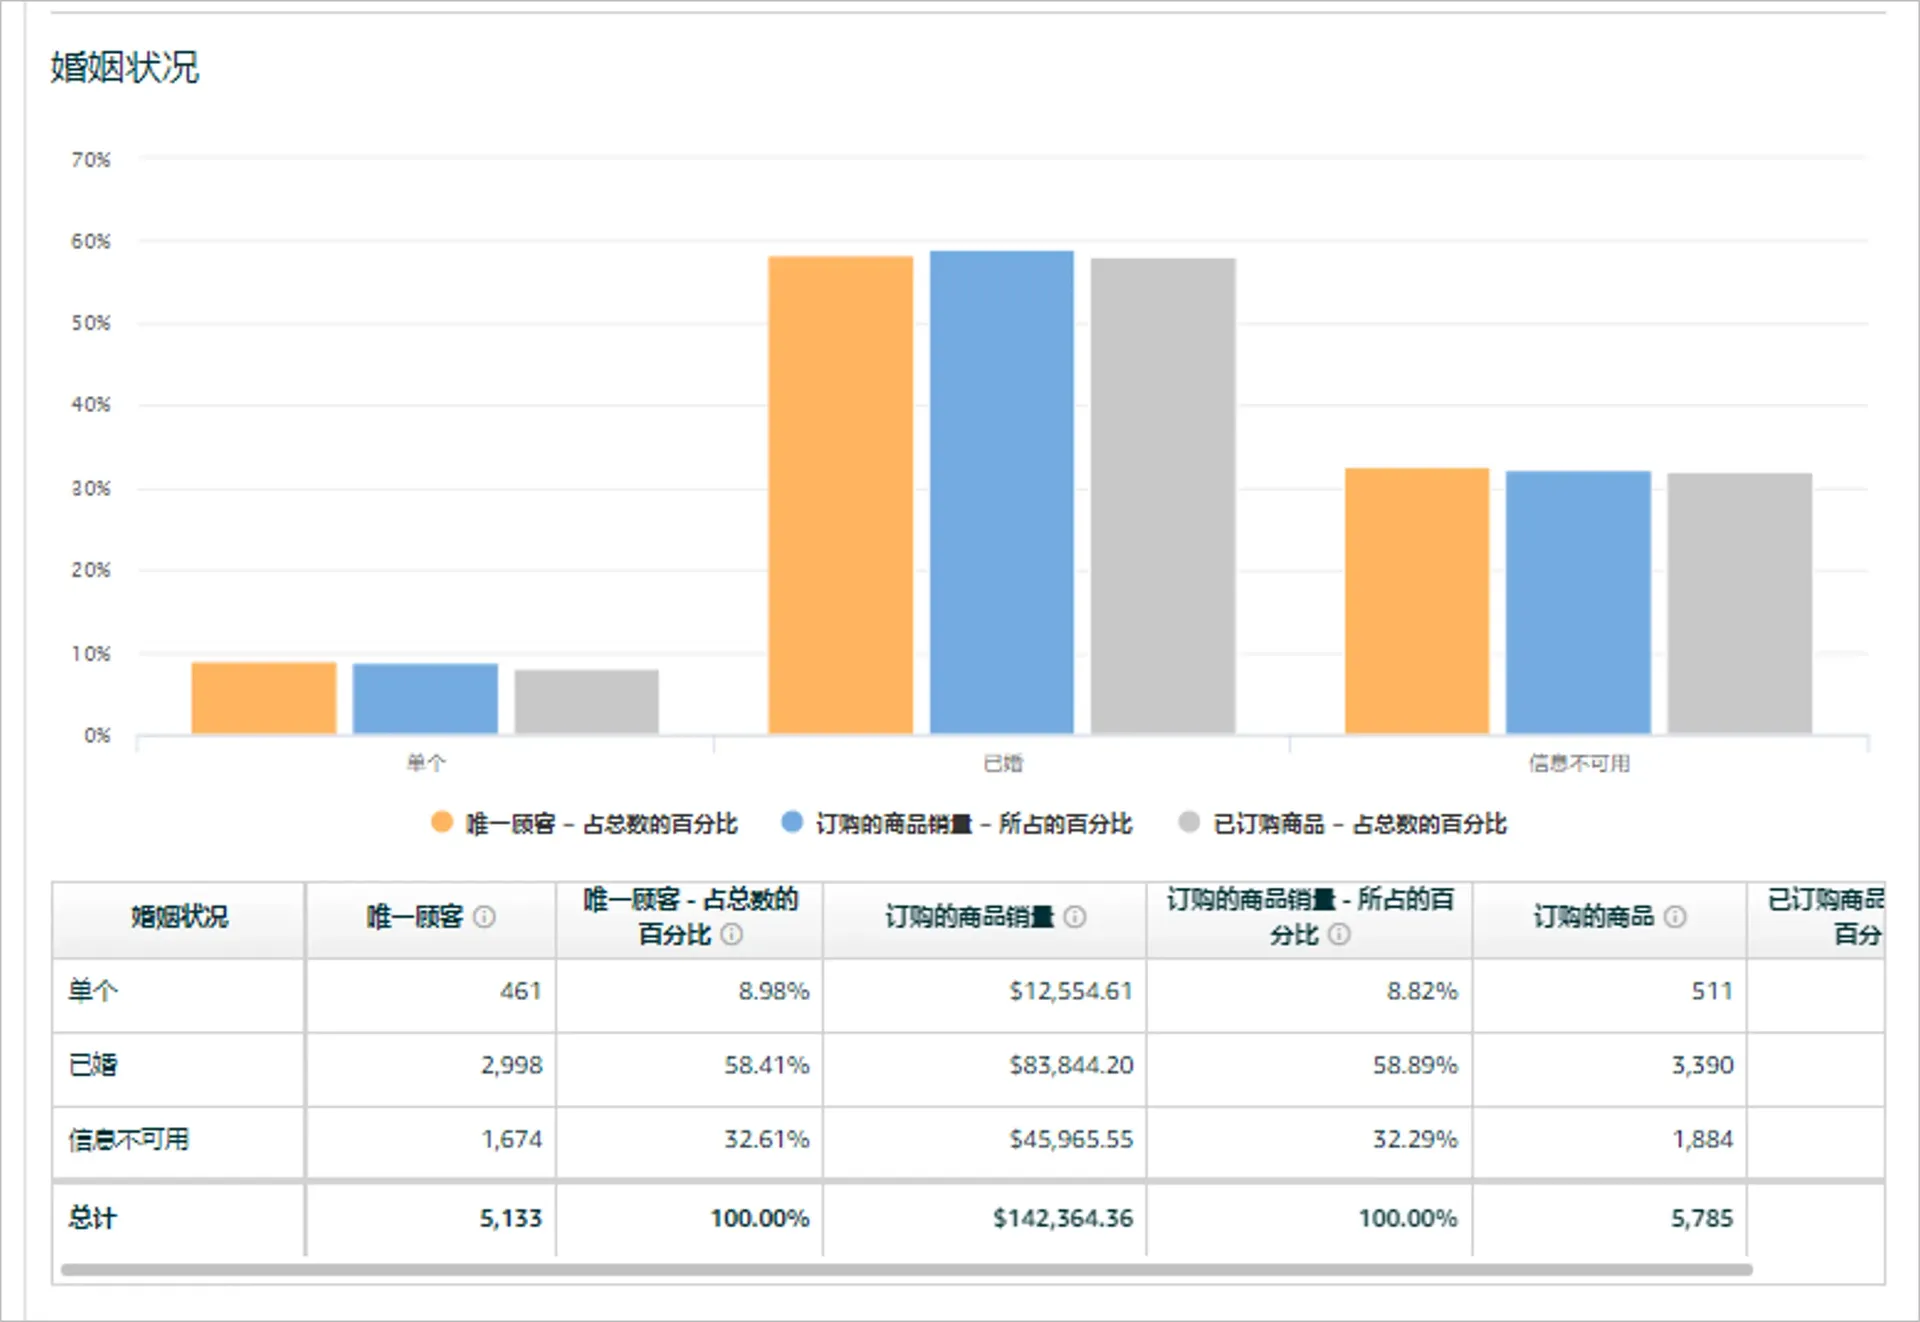Select the 单个 row label
The image size is (1920, 1322).
coord(93,991)
